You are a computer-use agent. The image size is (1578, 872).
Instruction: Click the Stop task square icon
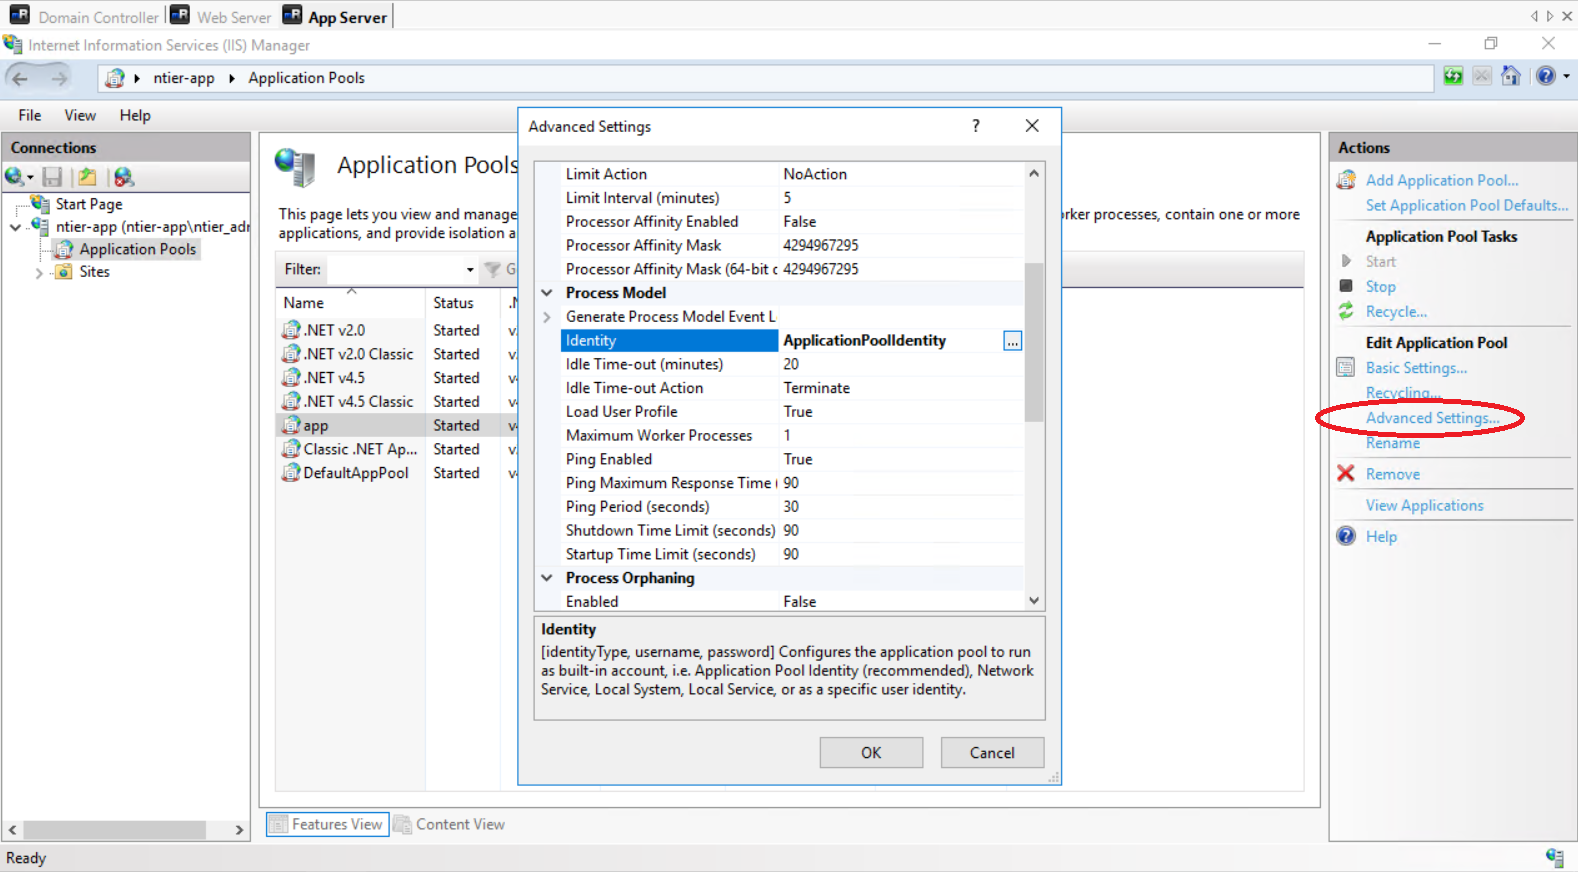point(1346,286)
